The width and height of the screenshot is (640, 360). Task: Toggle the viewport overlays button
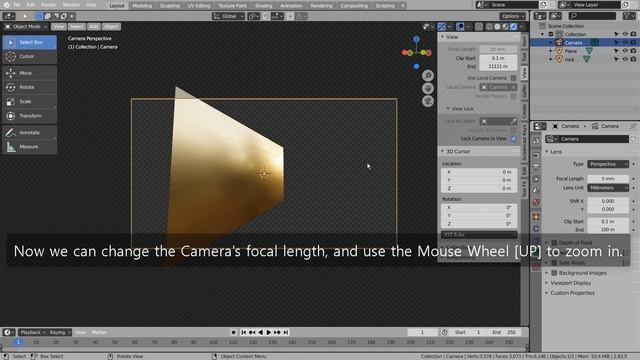point(460,27)
